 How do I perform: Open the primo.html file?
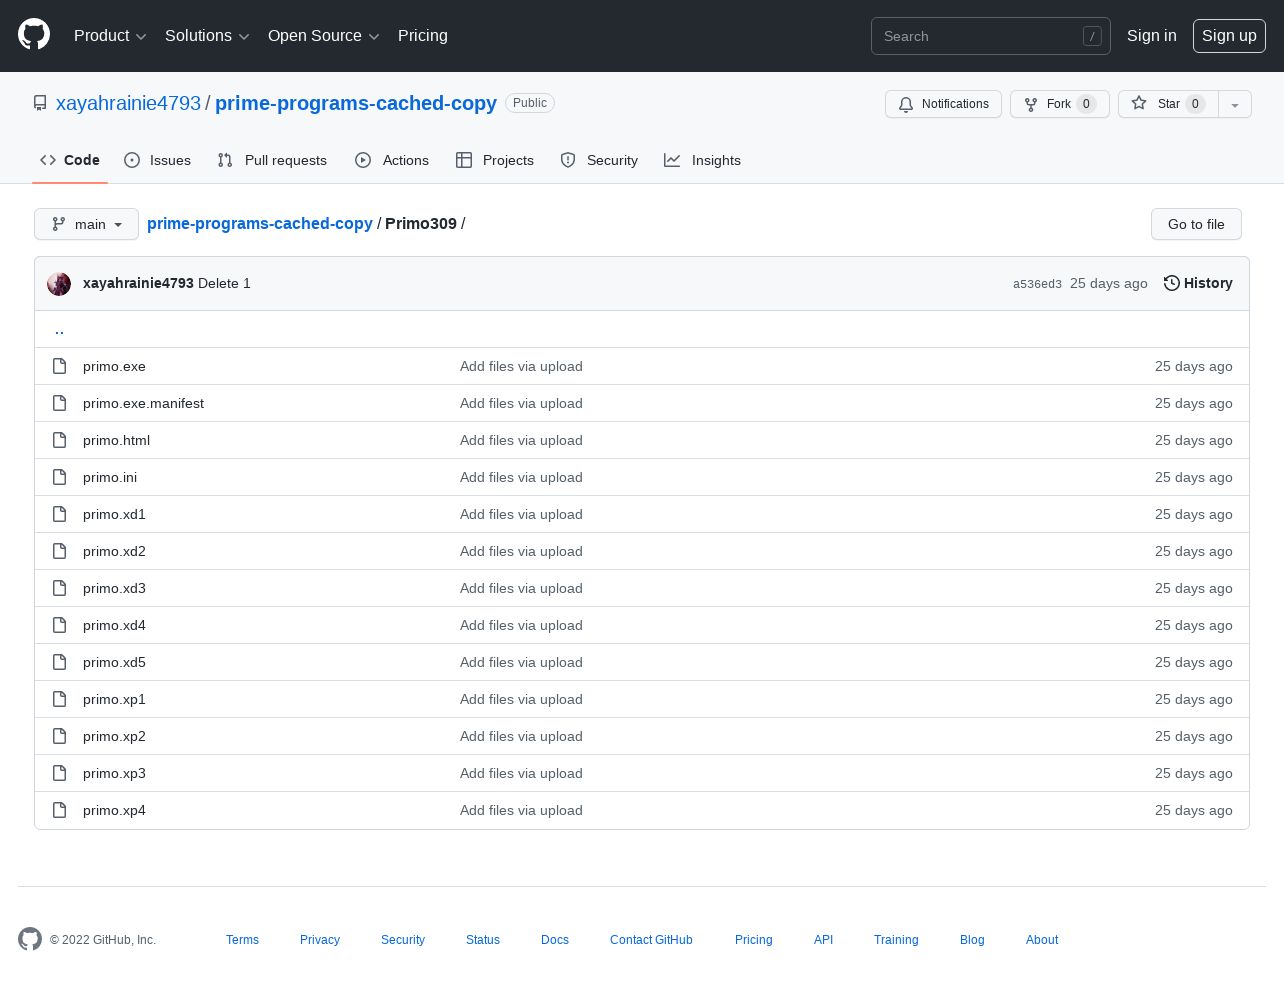coord(116,440)
